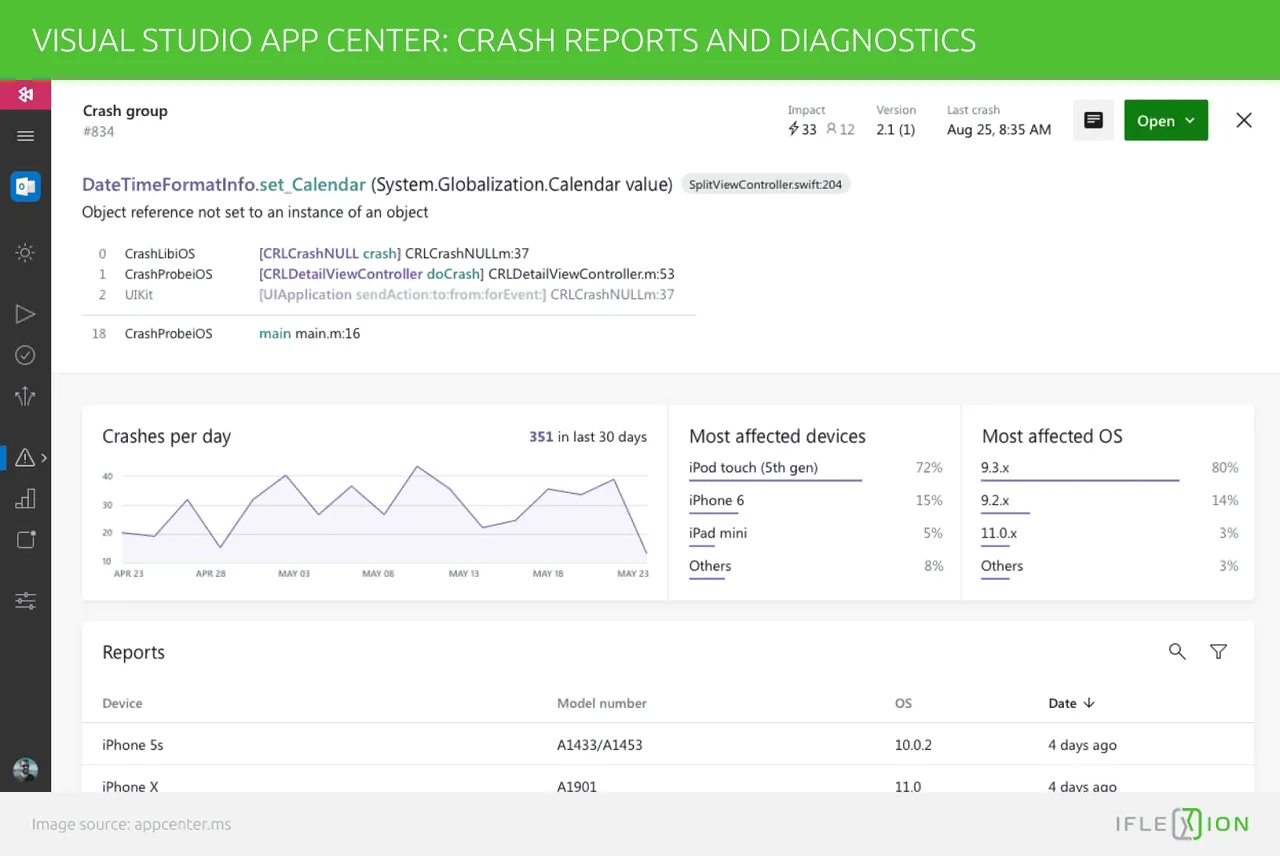Image resolution: width=1280 pixels, height=856 pixels.
Task: Close the crash group panel
Action: (1243, 120)
